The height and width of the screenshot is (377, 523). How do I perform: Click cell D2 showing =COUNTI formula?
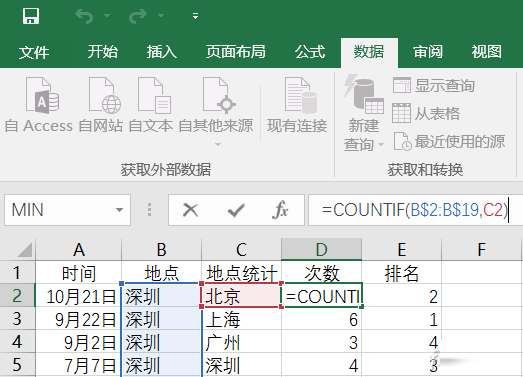tap(322, 296)
